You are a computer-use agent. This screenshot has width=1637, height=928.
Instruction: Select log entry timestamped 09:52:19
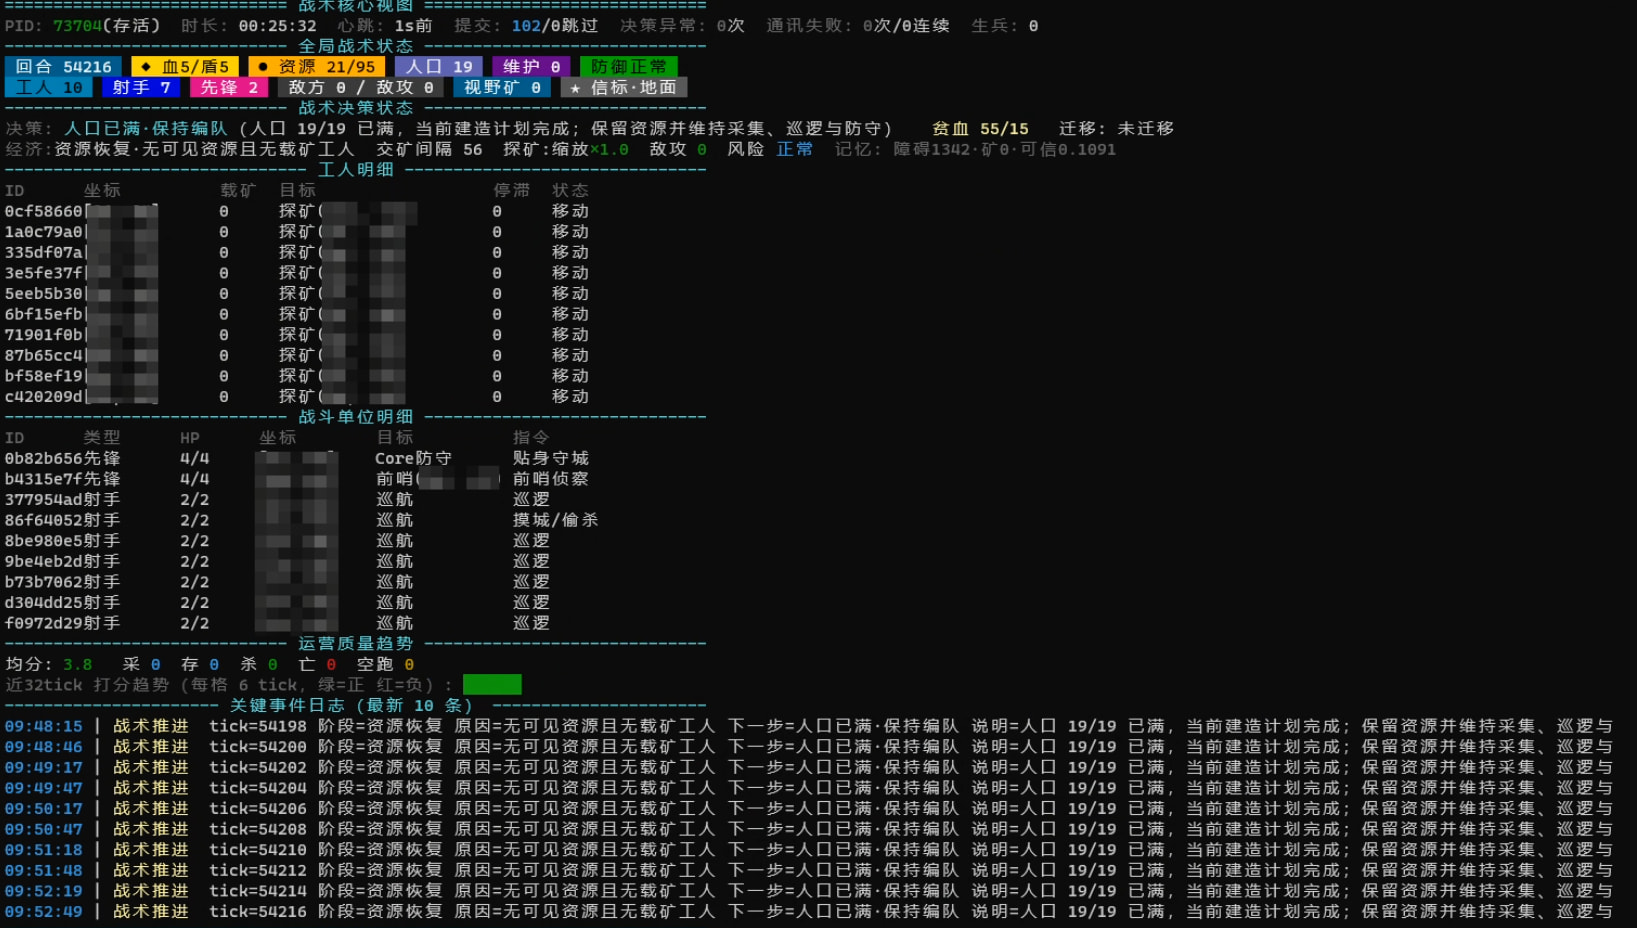[809, 891]
